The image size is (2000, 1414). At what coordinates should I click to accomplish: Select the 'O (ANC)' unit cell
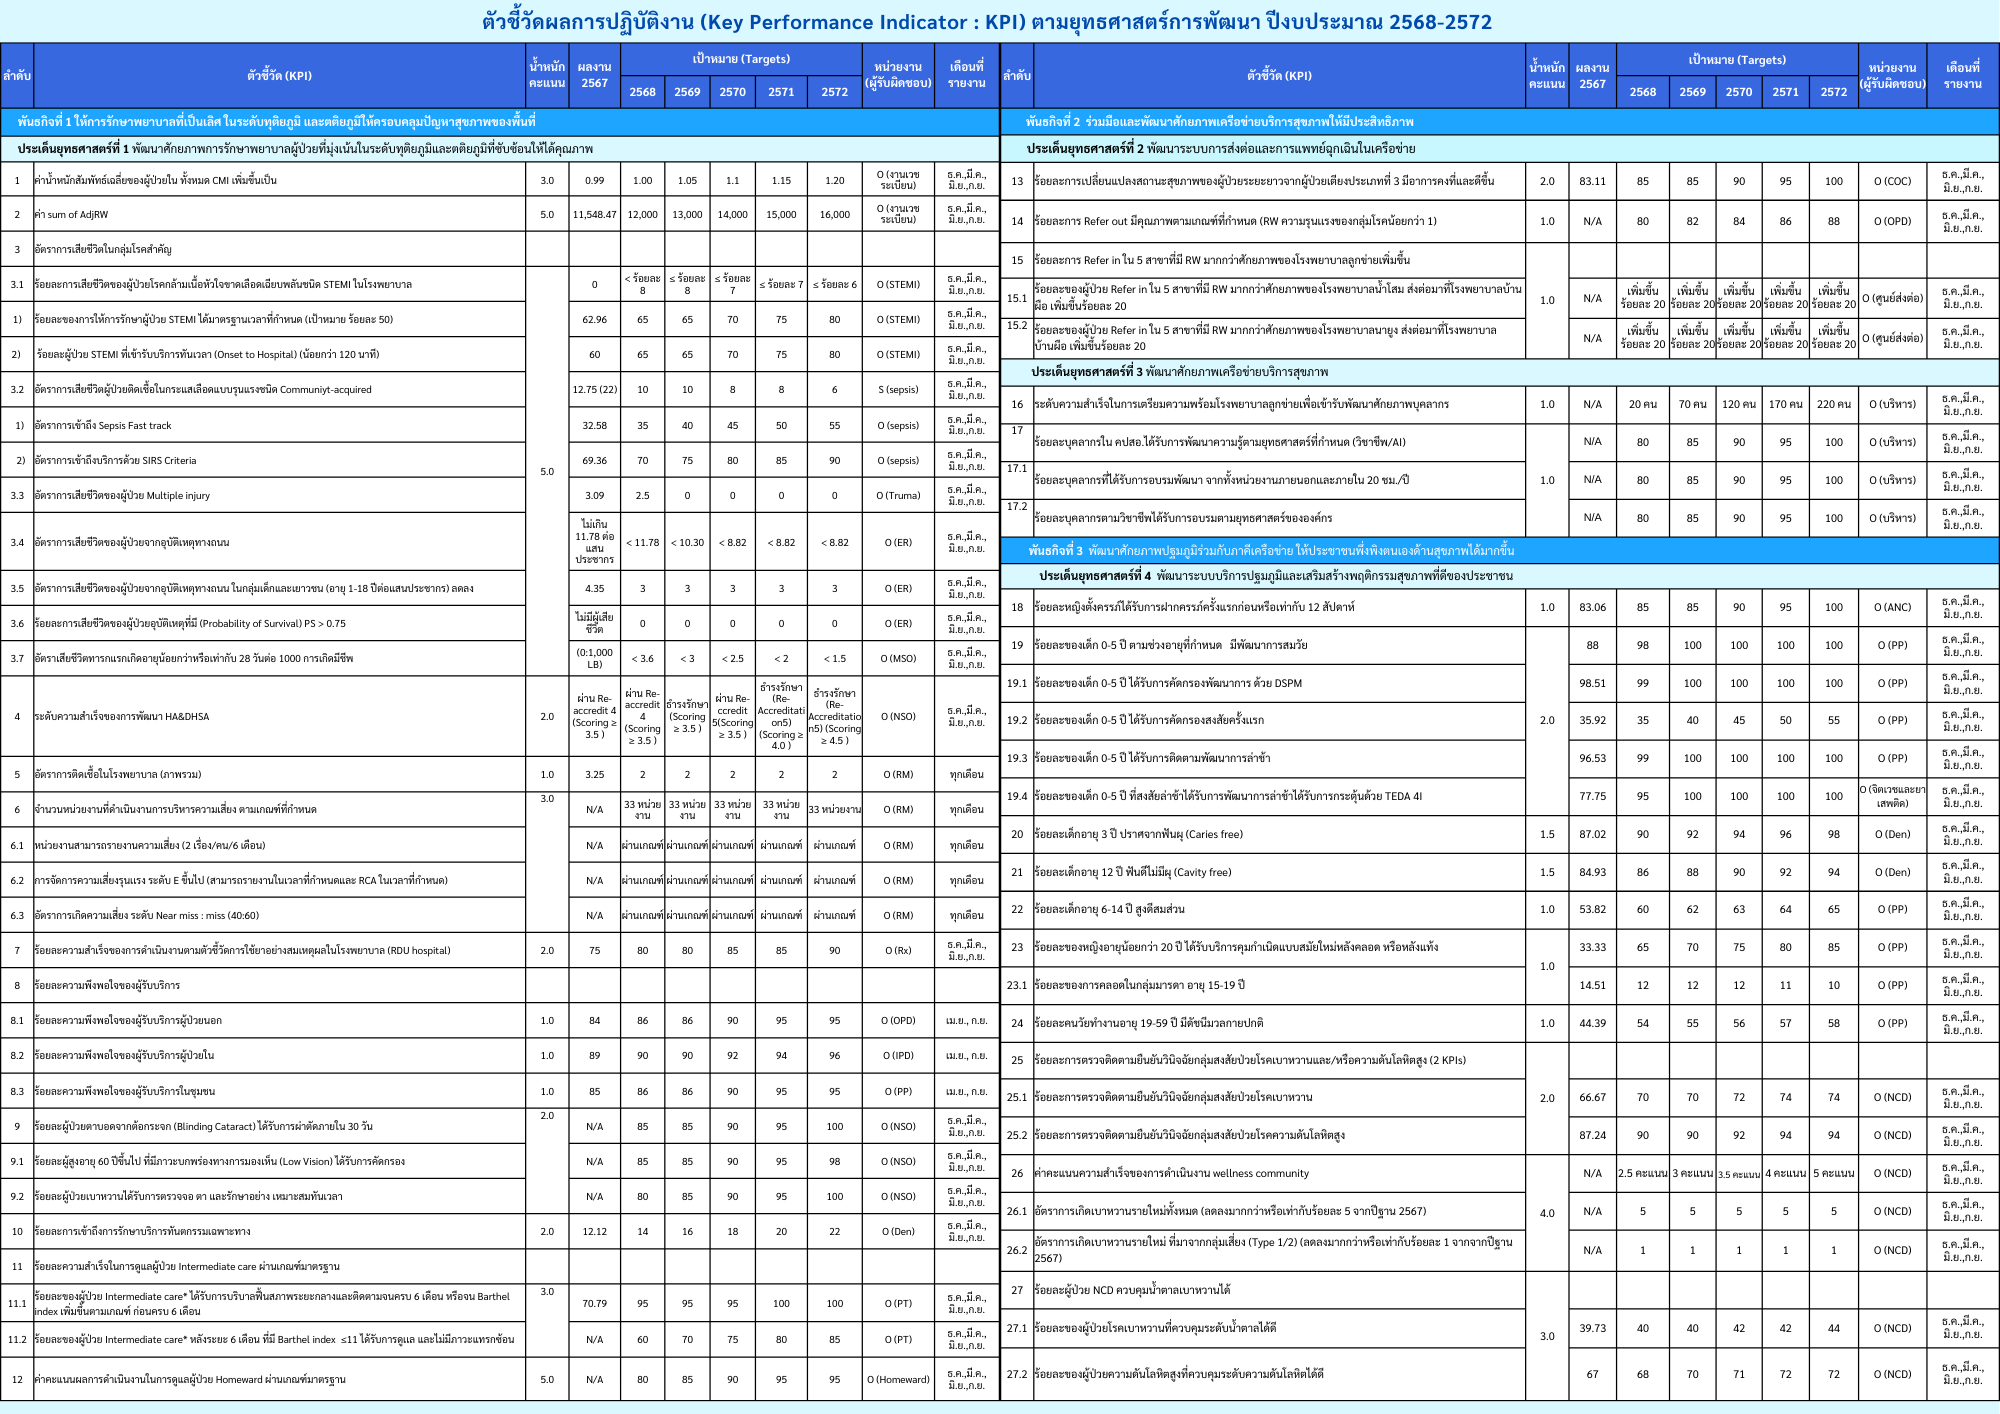(1892, 608)
